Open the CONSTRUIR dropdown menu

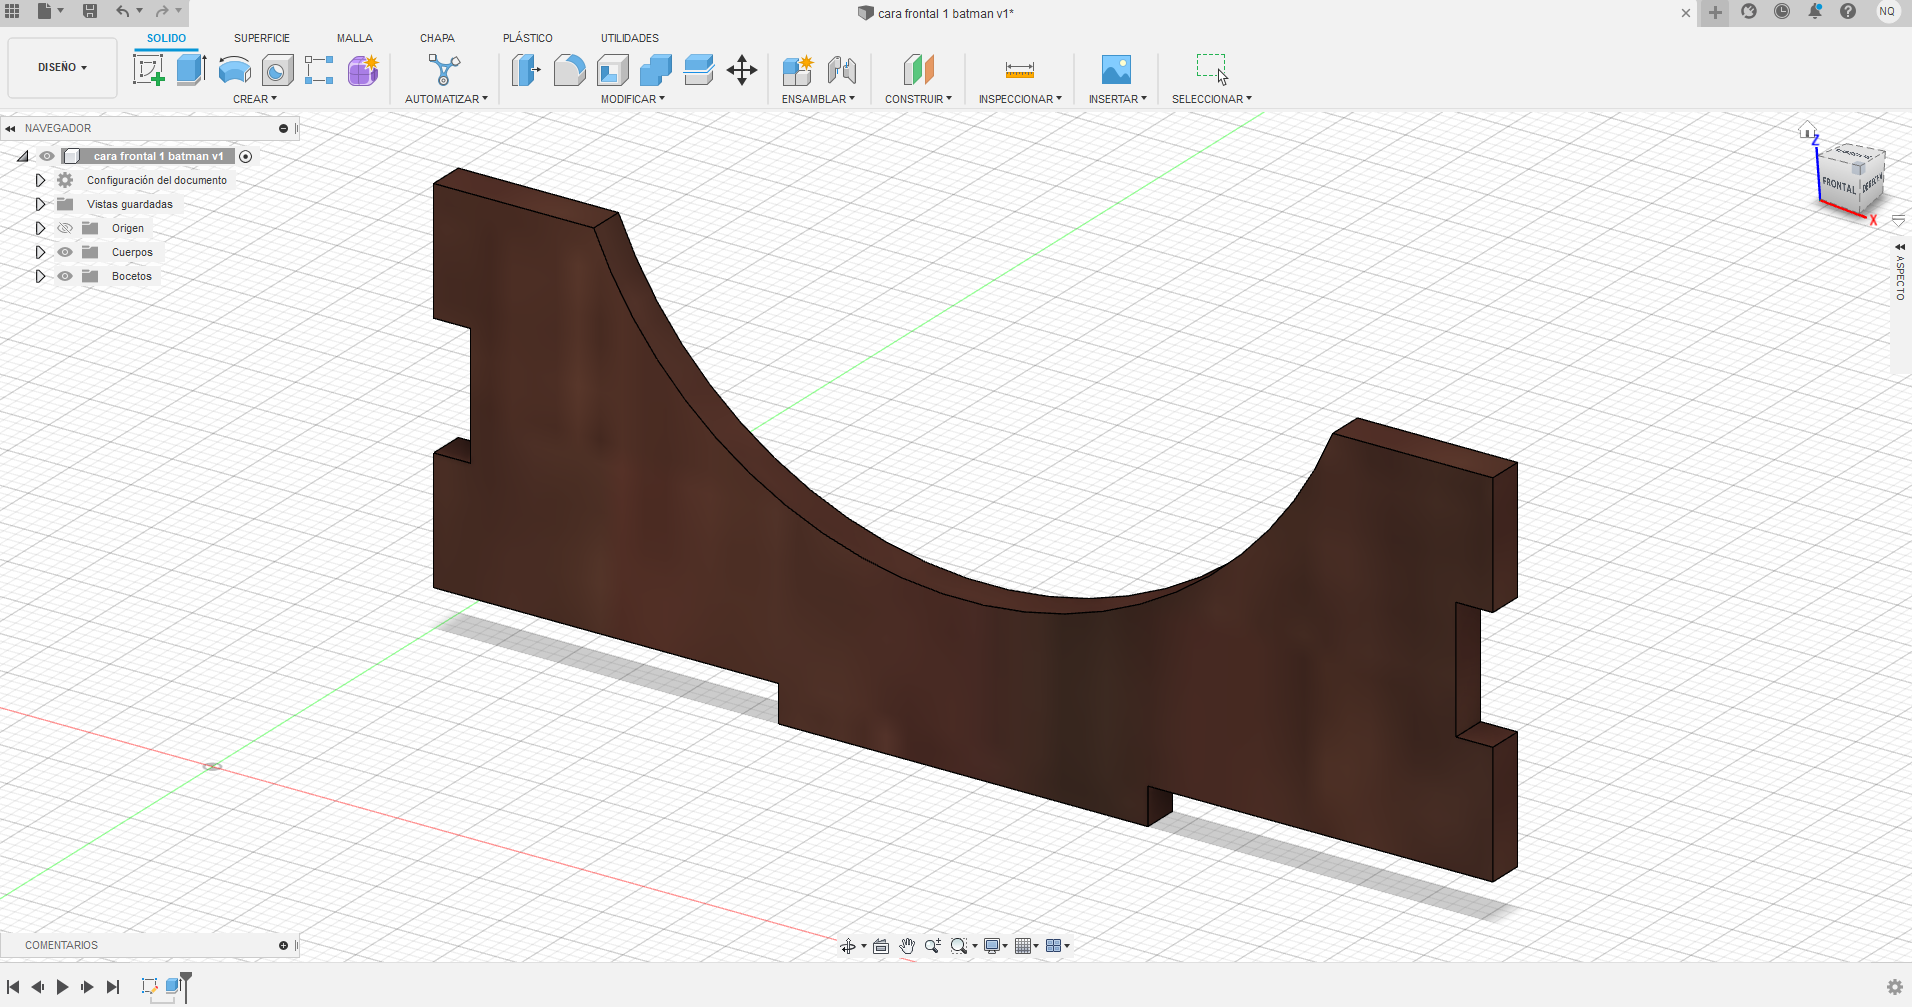tap(918, 99)
